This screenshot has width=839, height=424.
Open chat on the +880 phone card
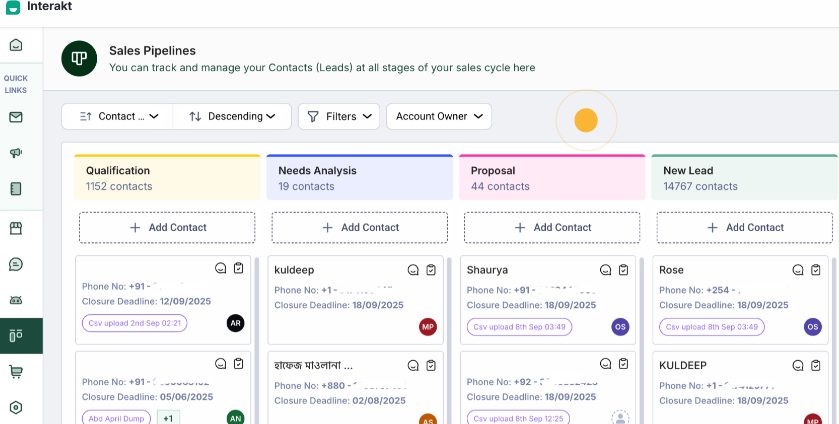pyautogui.click(x=413, y=366)
